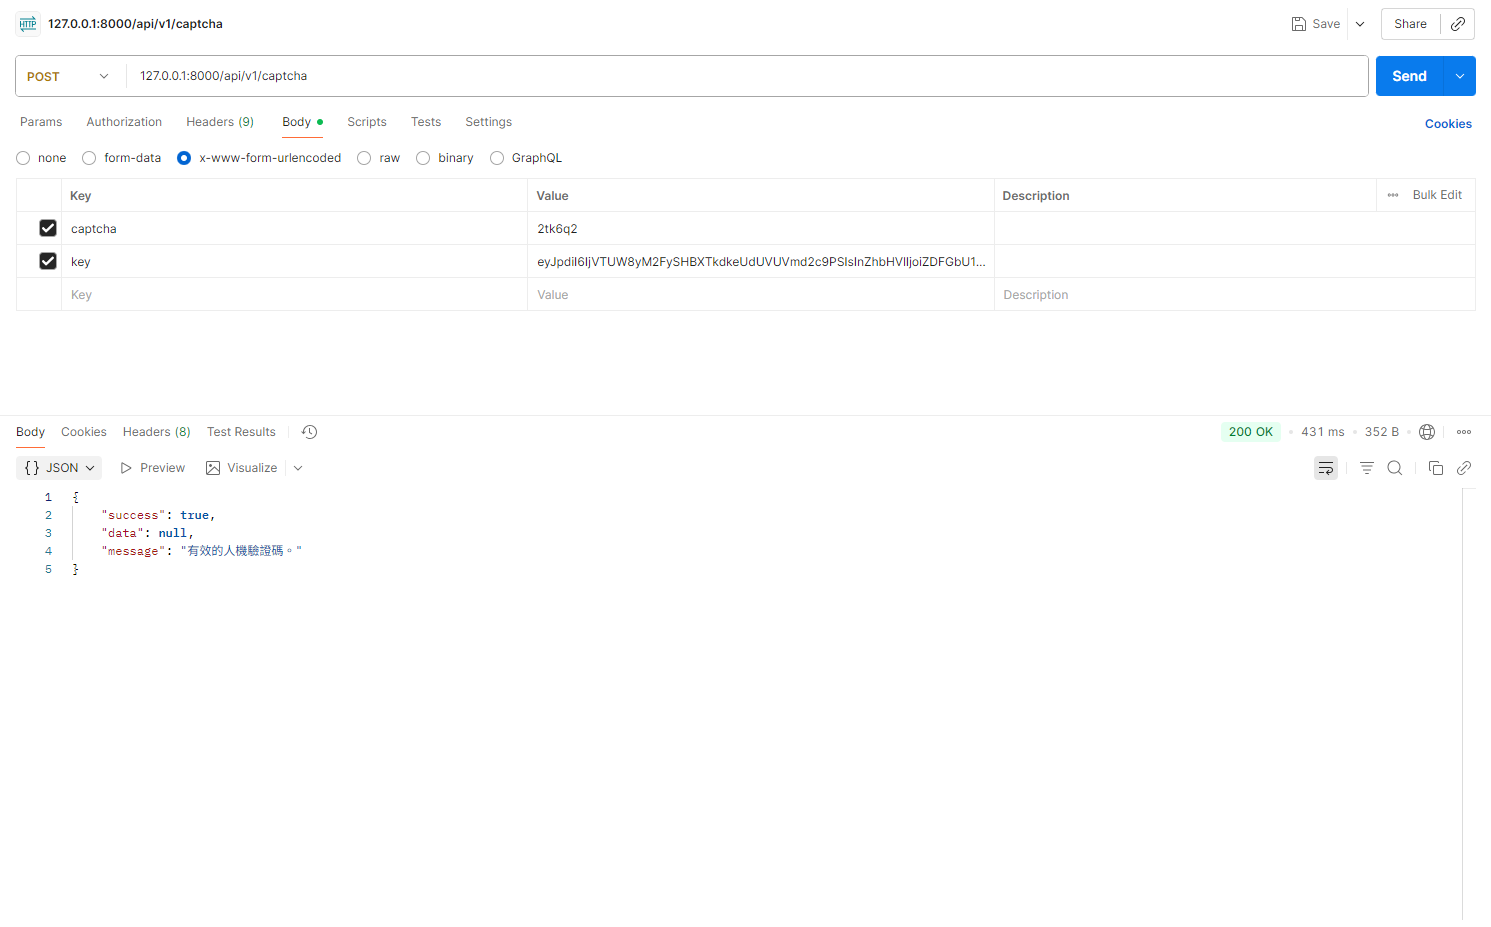
Task: Open the Authorization tab
Action: click(x=124, y=122)
